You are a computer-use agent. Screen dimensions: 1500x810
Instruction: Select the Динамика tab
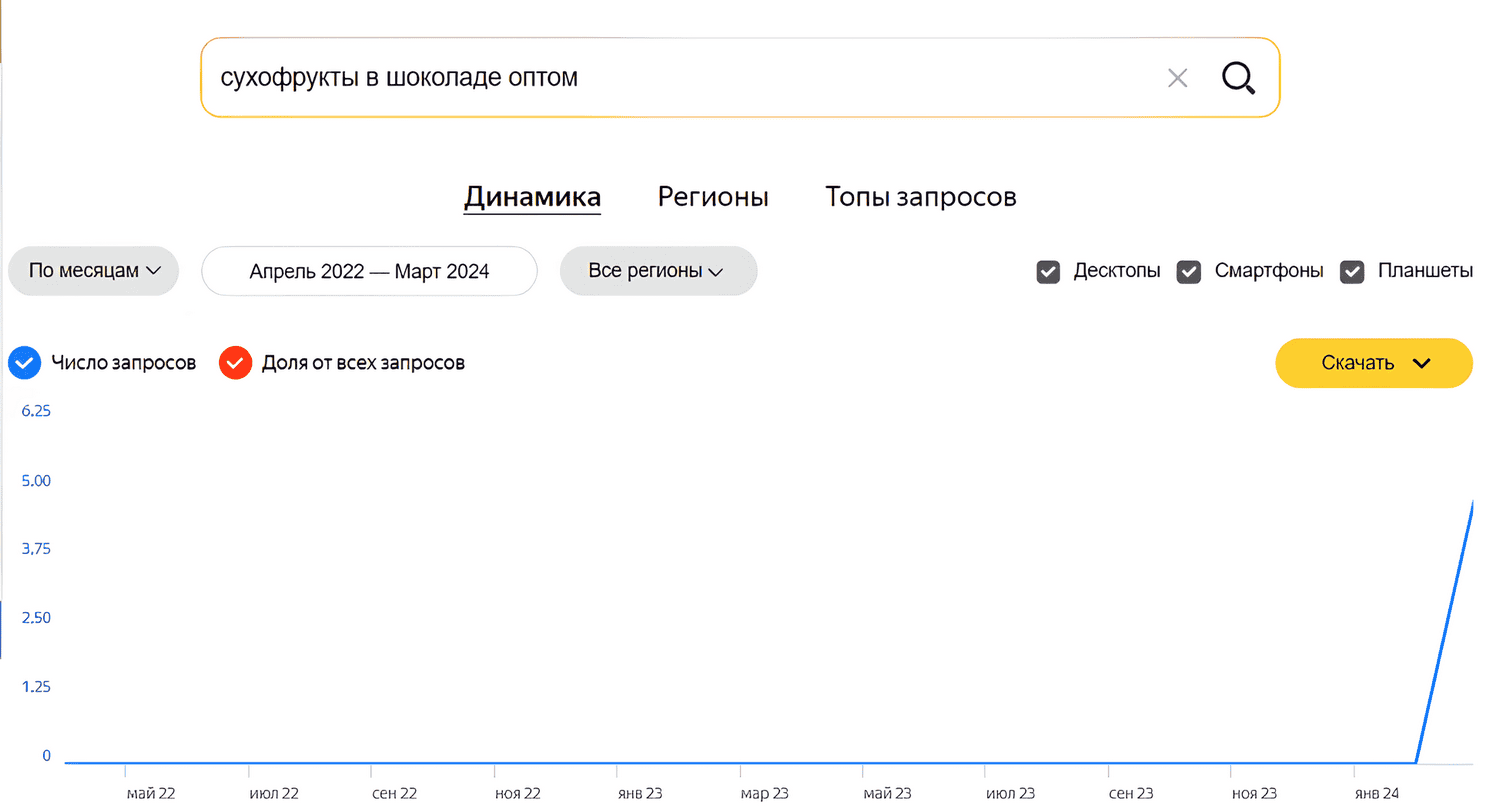click(x=532, y=197)
